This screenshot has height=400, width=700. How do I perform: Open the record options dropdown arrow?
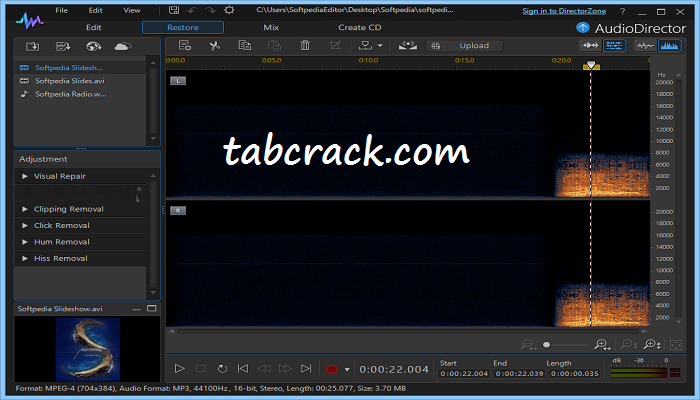[347, 370]
